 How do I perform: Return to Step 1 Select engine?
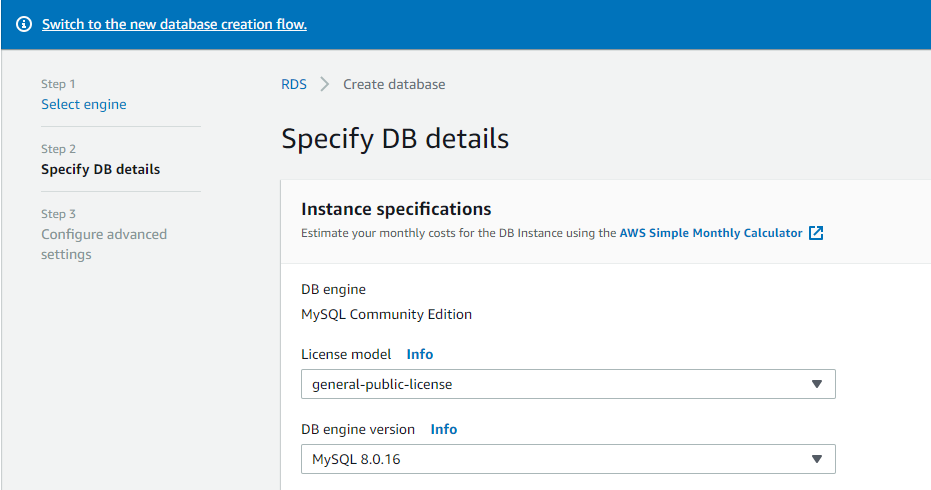(84, 104)
